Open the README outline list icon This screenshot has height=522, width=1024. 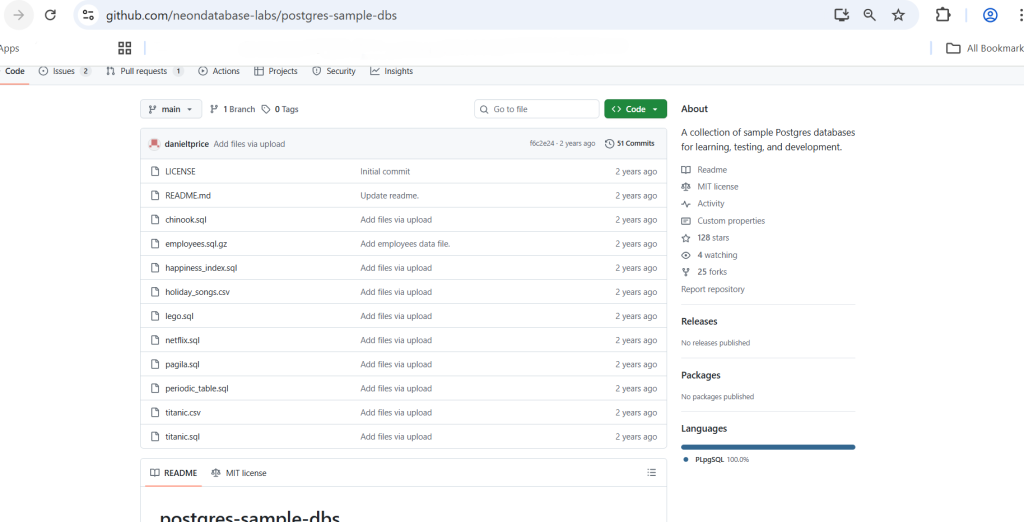[x=652, y=473]
